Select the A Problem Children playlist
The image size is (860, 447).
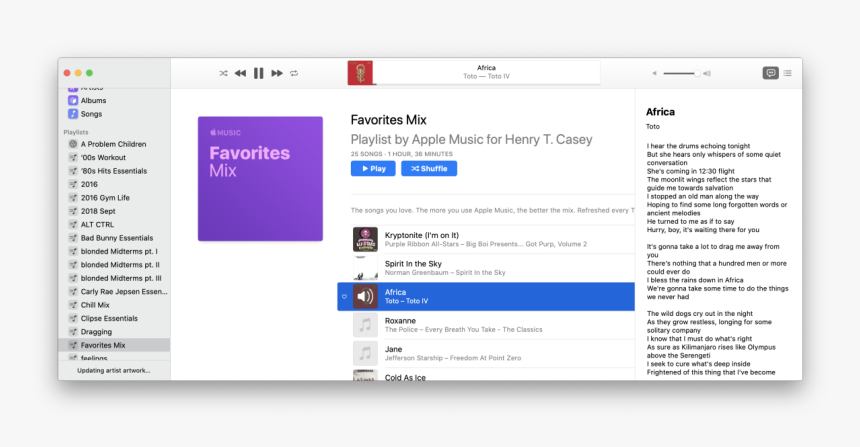(x=115, y=144)
